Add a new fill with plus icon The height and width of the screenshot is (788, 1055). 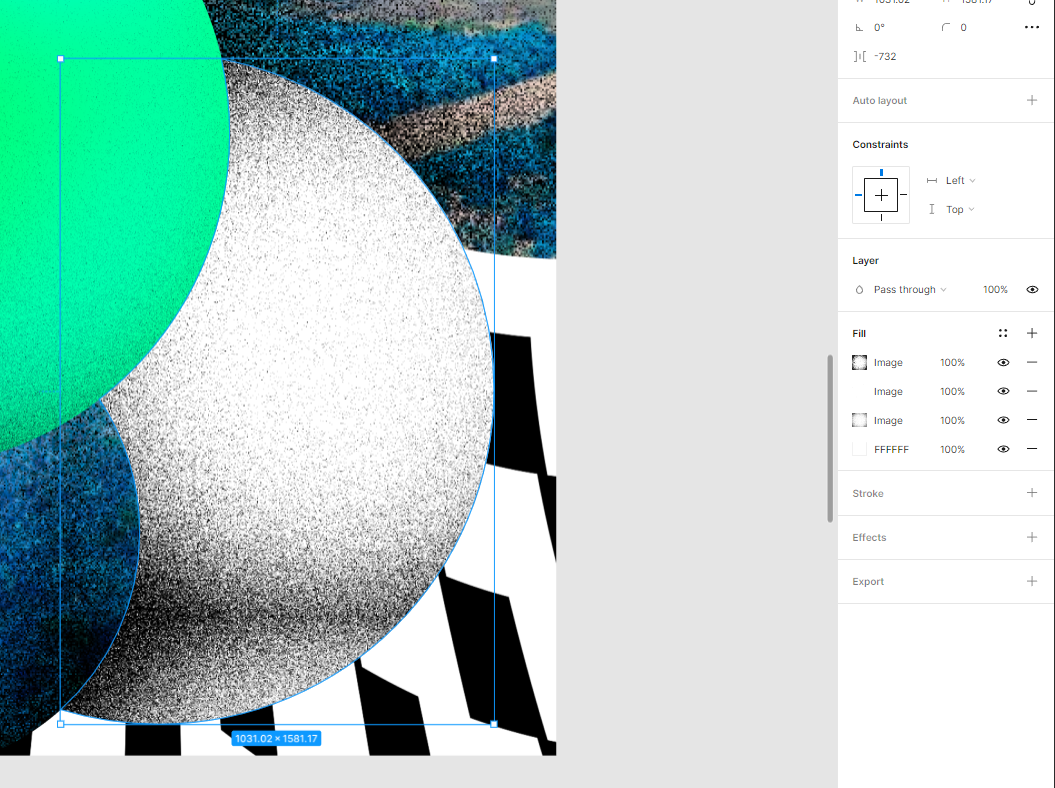pyautogui.click(x=1031, y=333)
